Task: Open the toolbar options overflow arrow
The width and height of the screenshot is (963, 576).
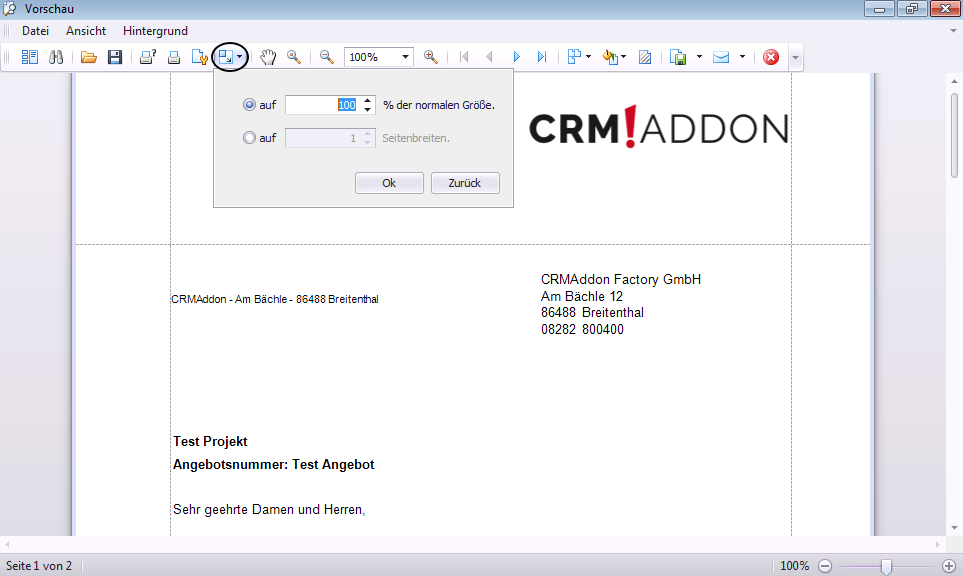Action: pos(795,58)
